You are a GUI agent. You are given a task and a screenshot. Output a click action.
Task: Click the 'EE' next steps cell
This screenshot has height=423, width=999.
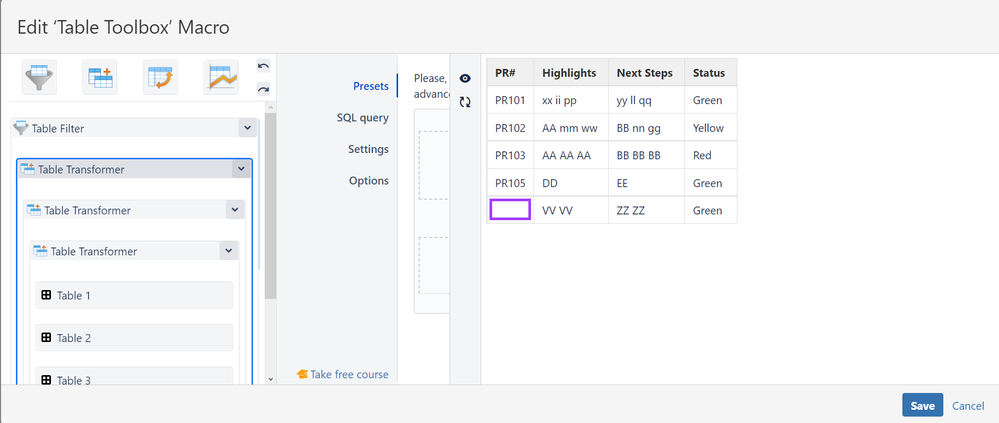click(646, 183)
